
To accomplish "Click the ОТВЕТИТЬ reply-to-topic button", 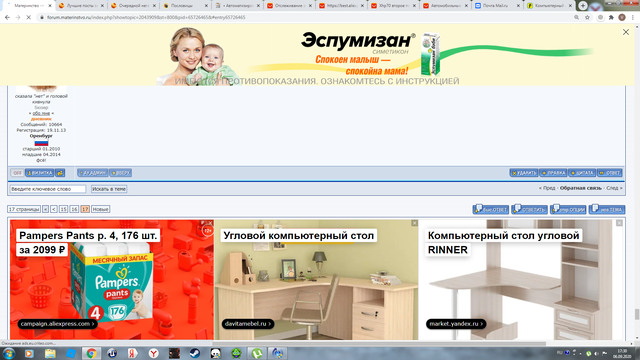I will [x=529, y=209].
